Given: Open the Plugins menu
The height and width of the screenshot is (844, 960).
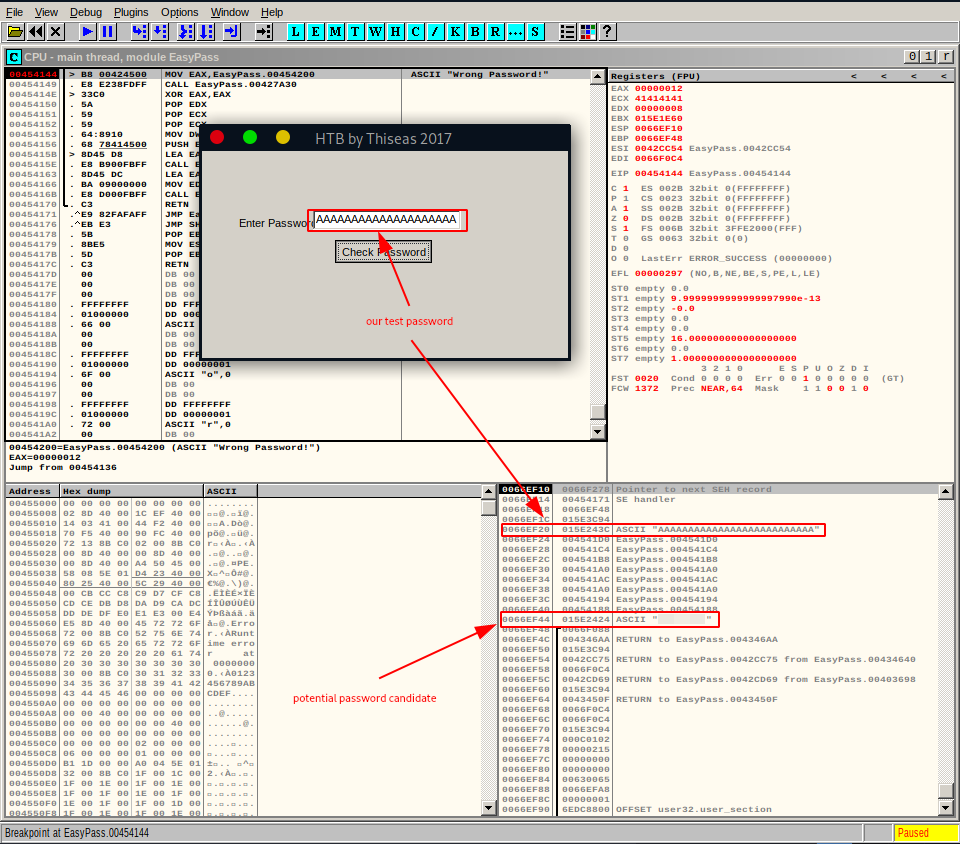Looking at the screenshot, I should click(131, 12).
